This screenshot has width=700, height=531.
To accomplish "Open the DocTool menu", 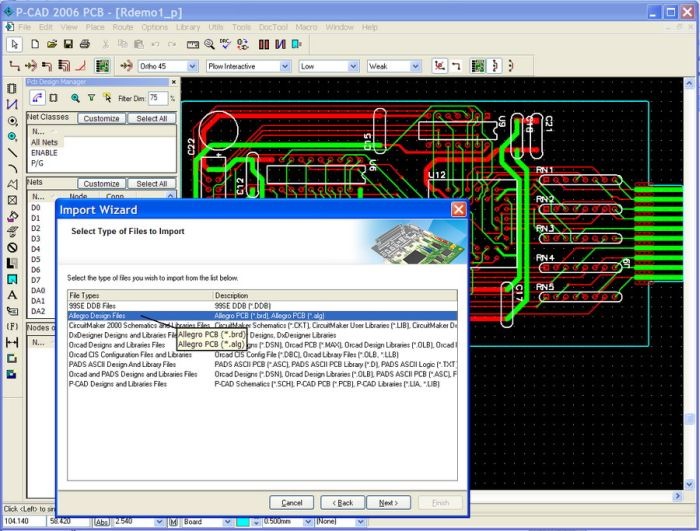I will pyautogui.click(x=273, y=27).
